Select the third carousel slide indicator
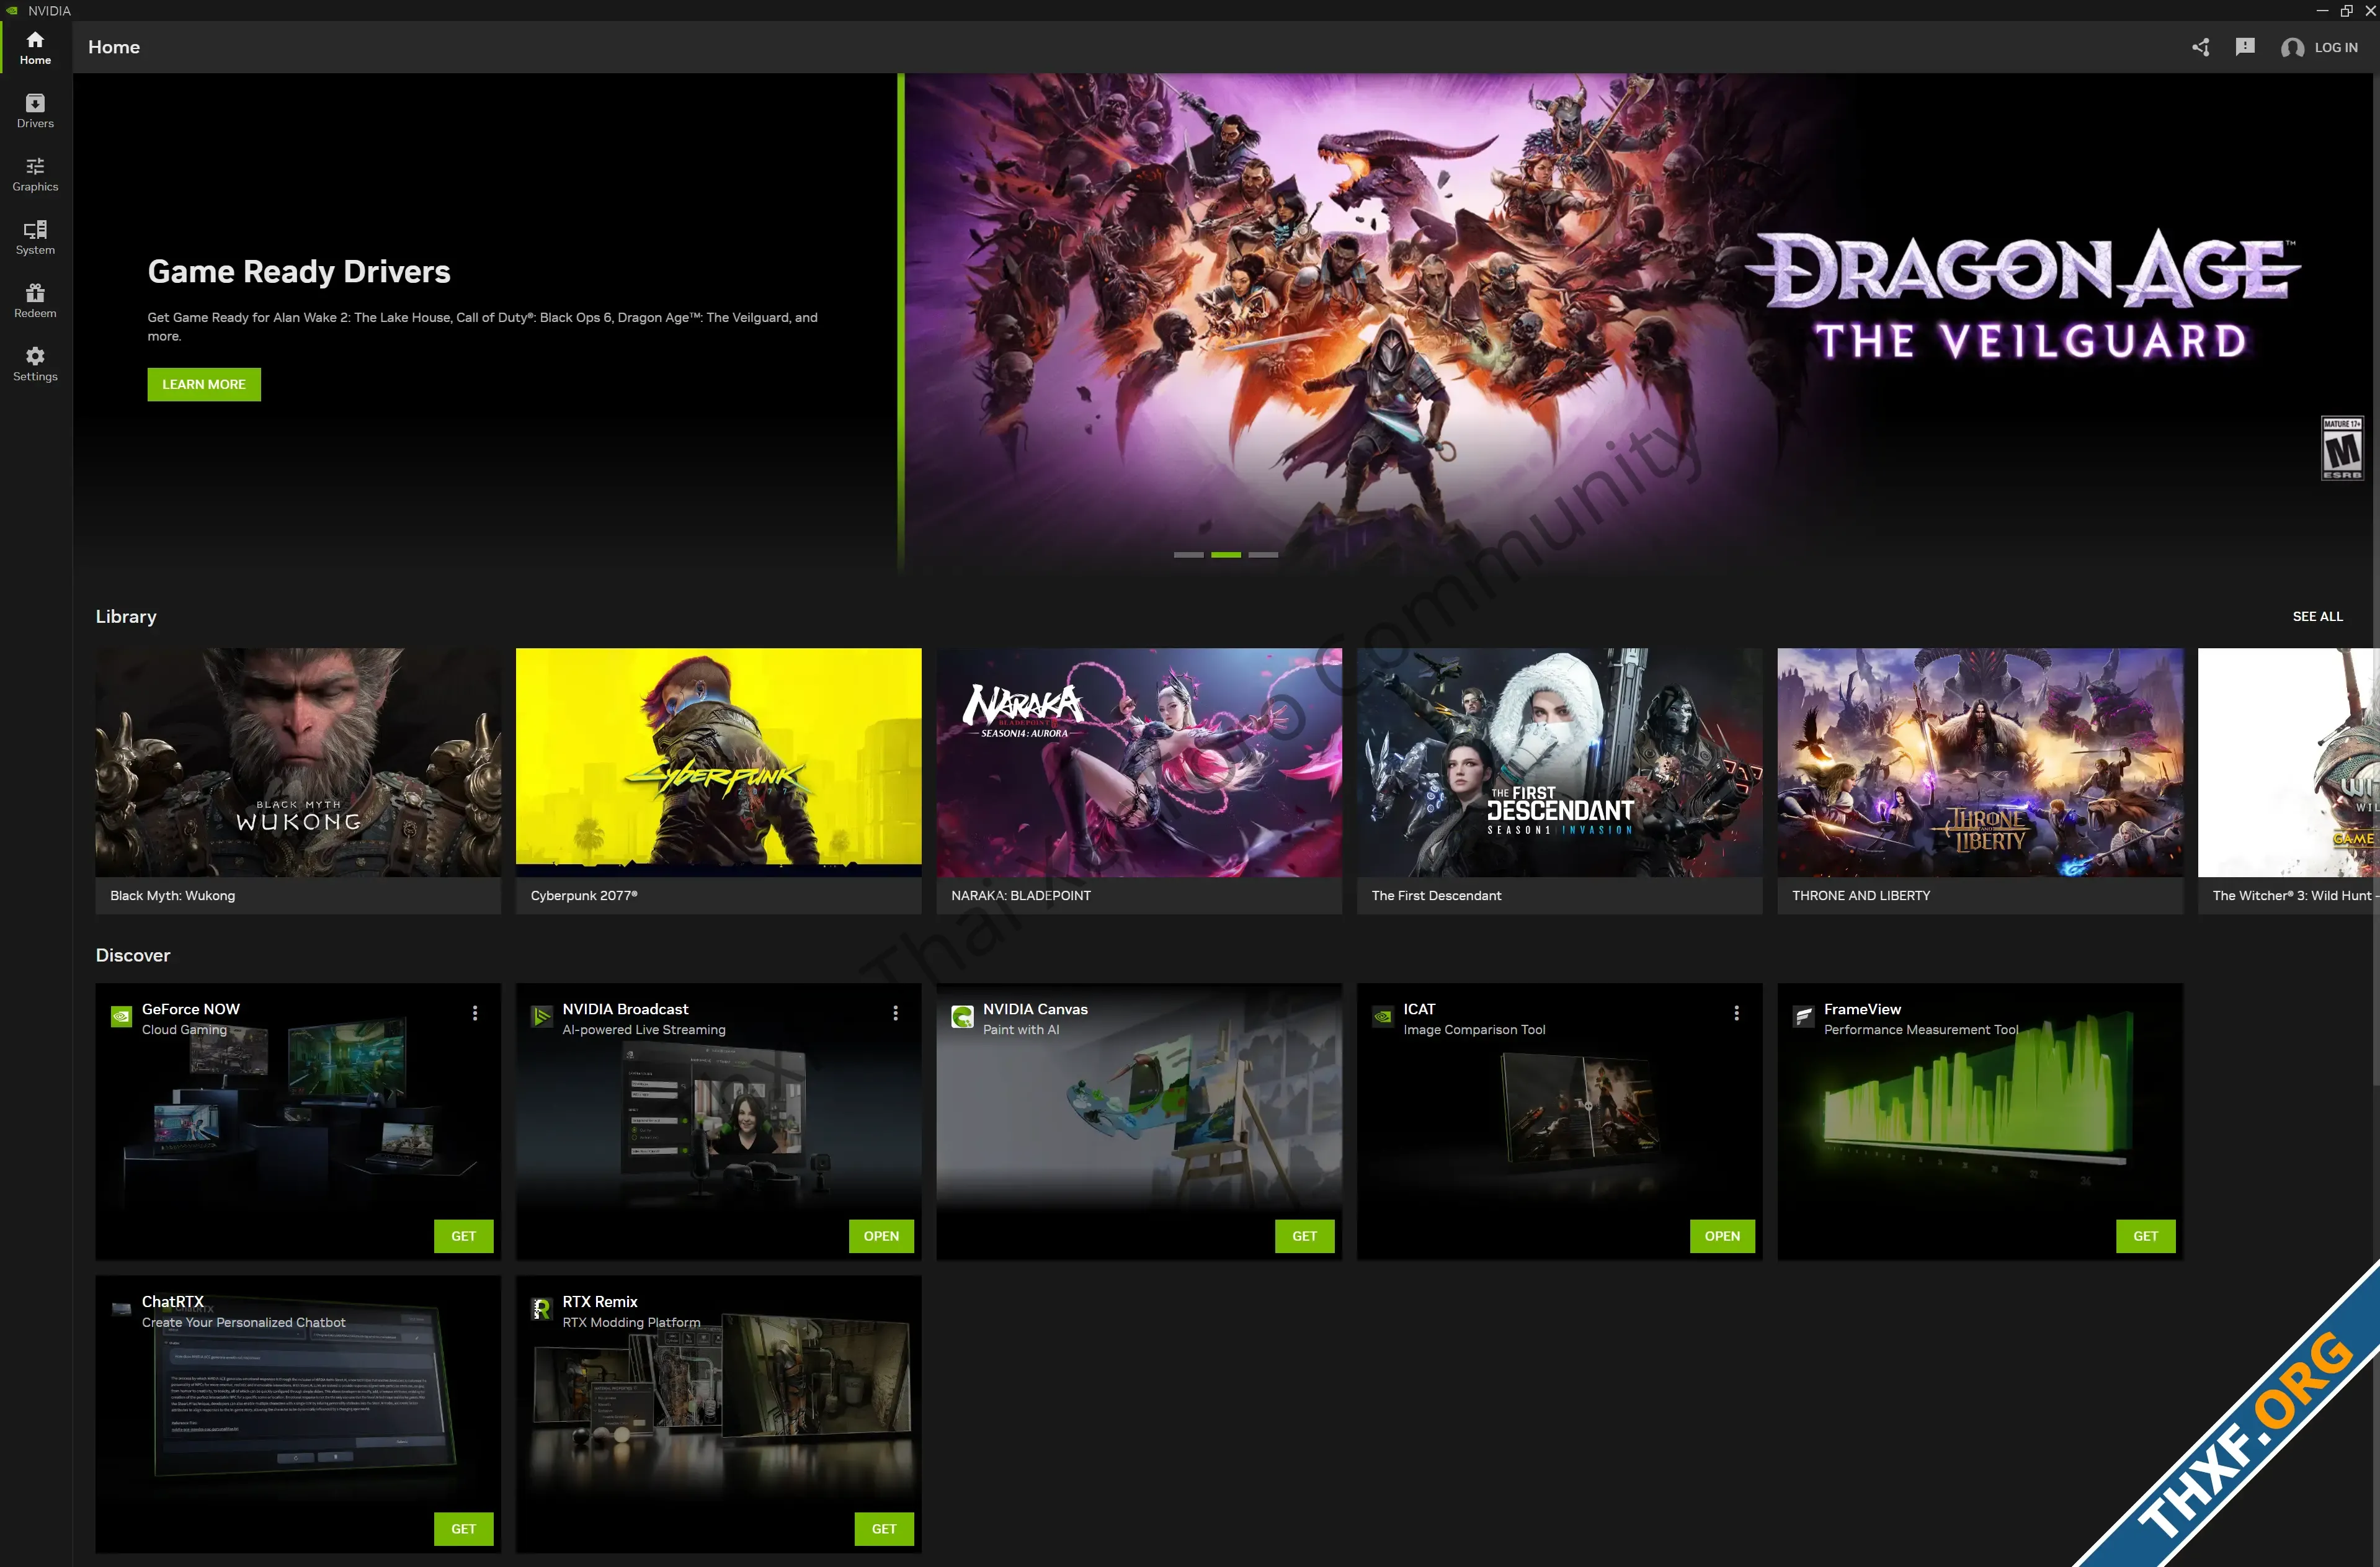This screenshot has height=1567, width=2380. [1263, 554]
